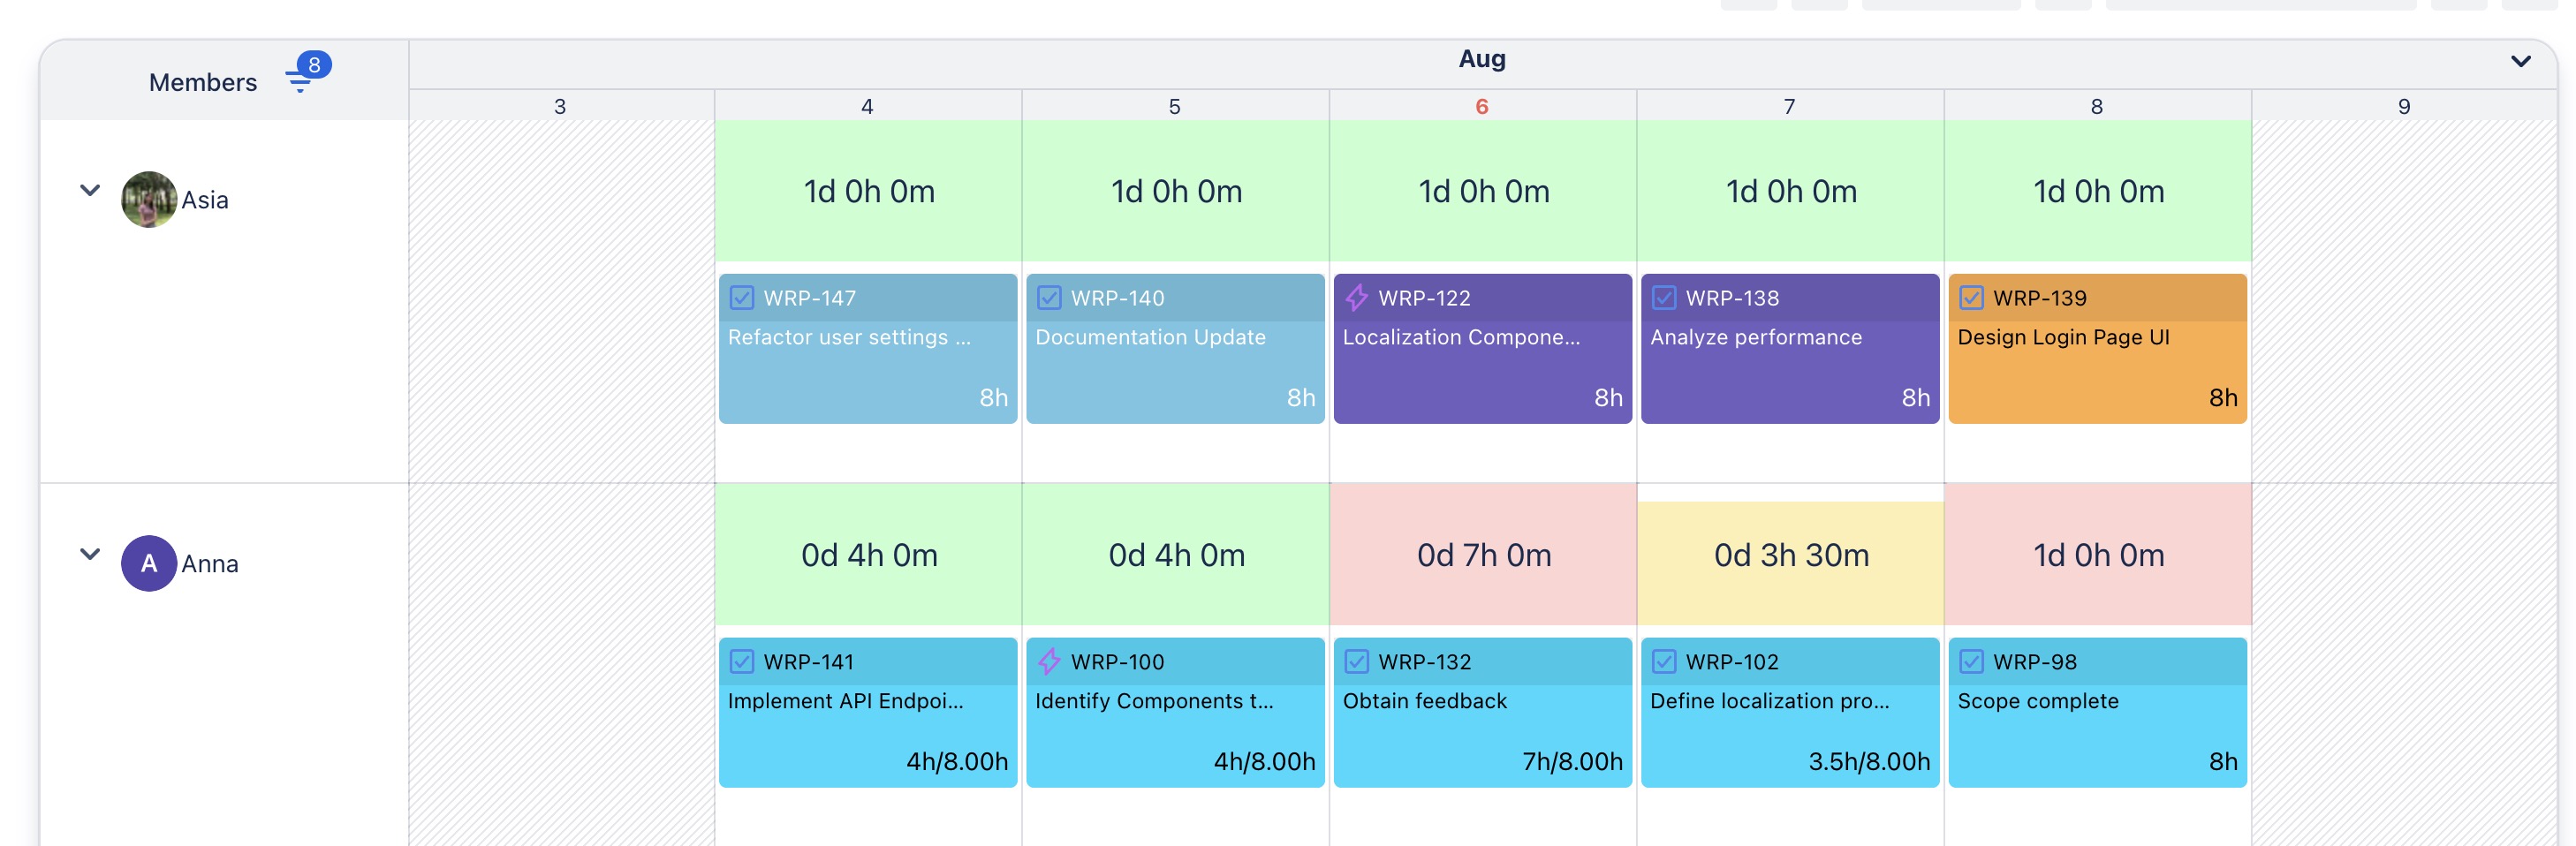Screen dimensions: 2576x846
Task: Select the Aug 6 date column header
Action: (x=1481, y=106)
